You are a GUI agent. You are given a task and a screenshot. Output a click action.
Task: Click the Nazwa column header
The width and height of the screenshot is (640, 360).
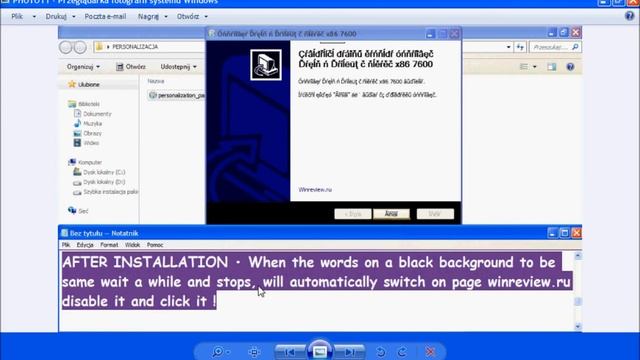[x=156, y=81]
